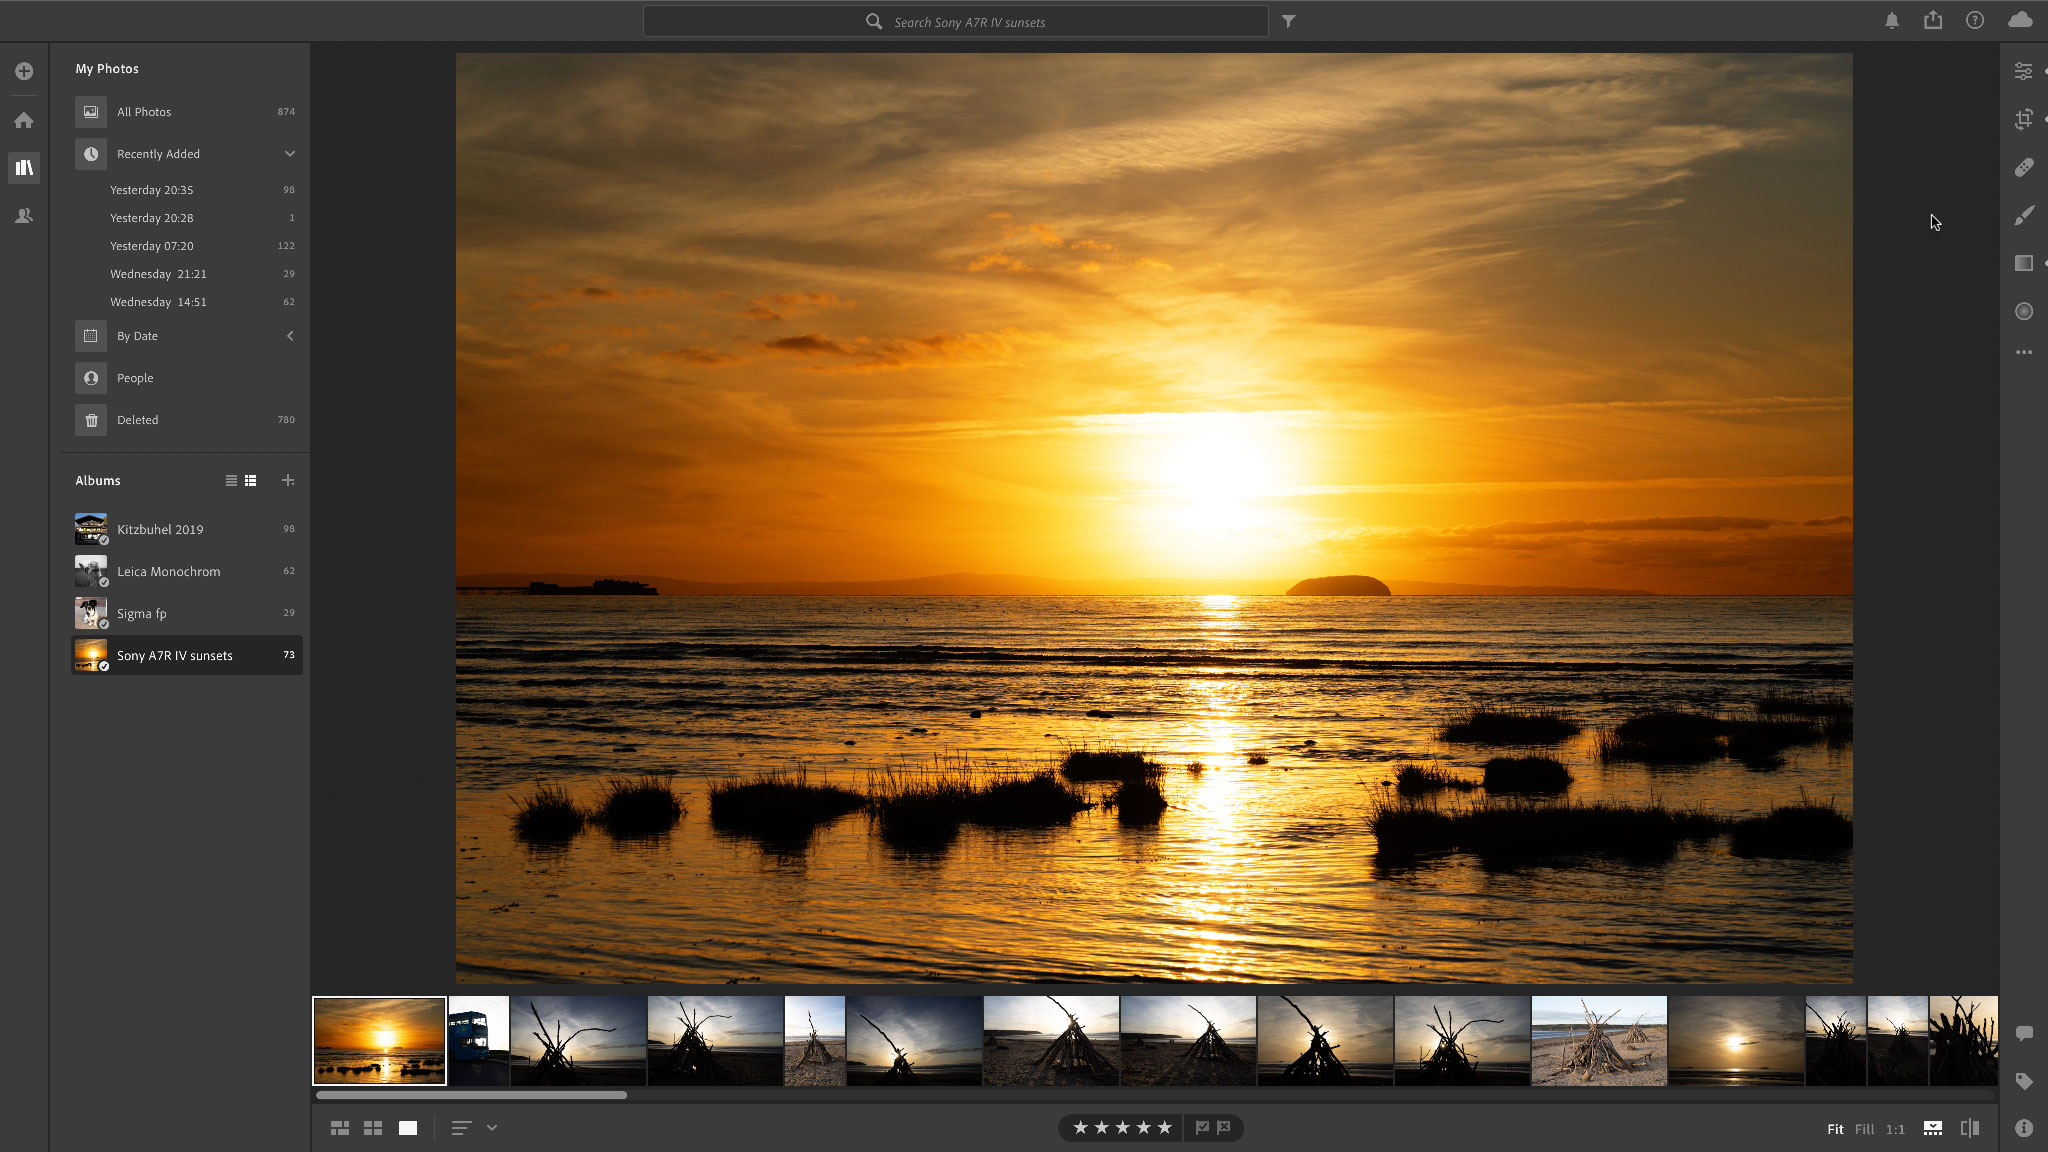Click the filmstrip horizontal scrollbar

471,1095
